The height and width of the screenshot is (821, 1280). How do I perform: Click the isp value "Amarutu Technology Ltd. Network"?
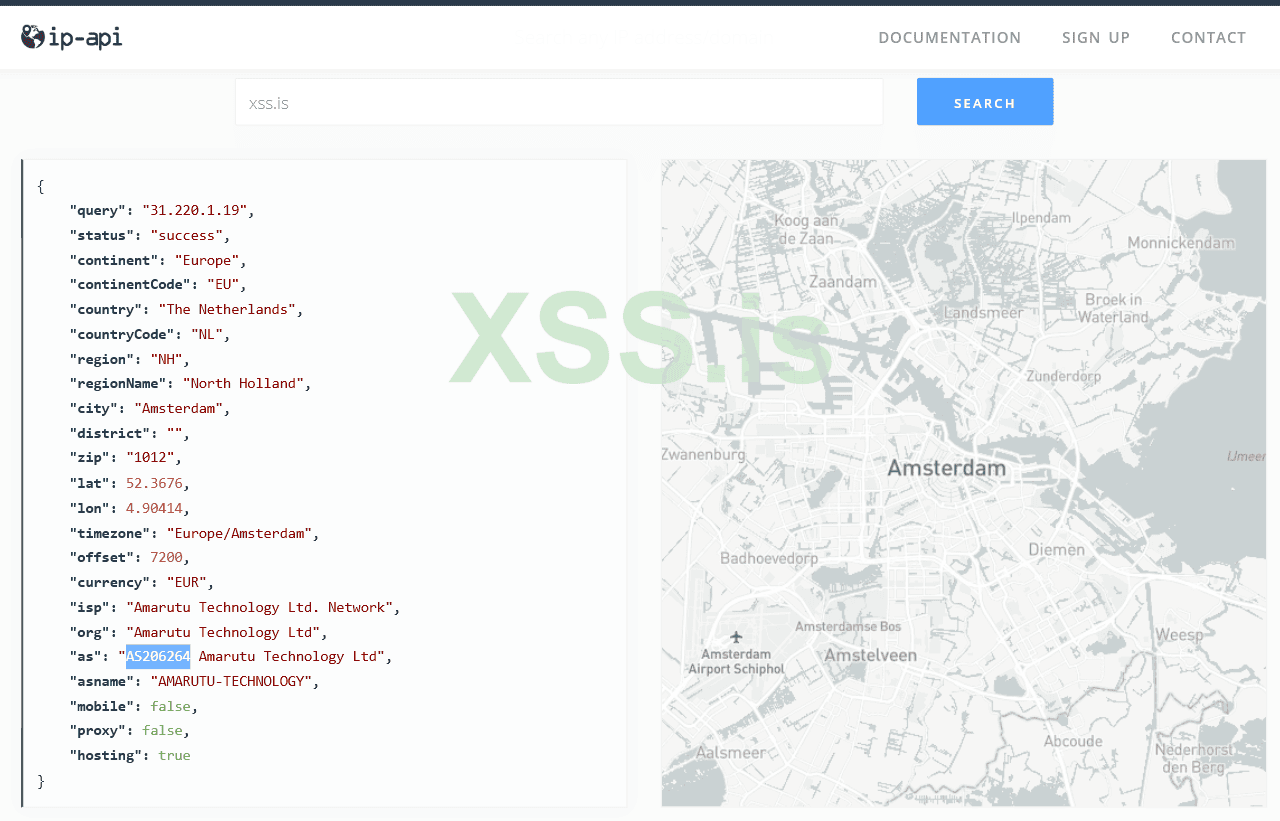coord(260,607)
